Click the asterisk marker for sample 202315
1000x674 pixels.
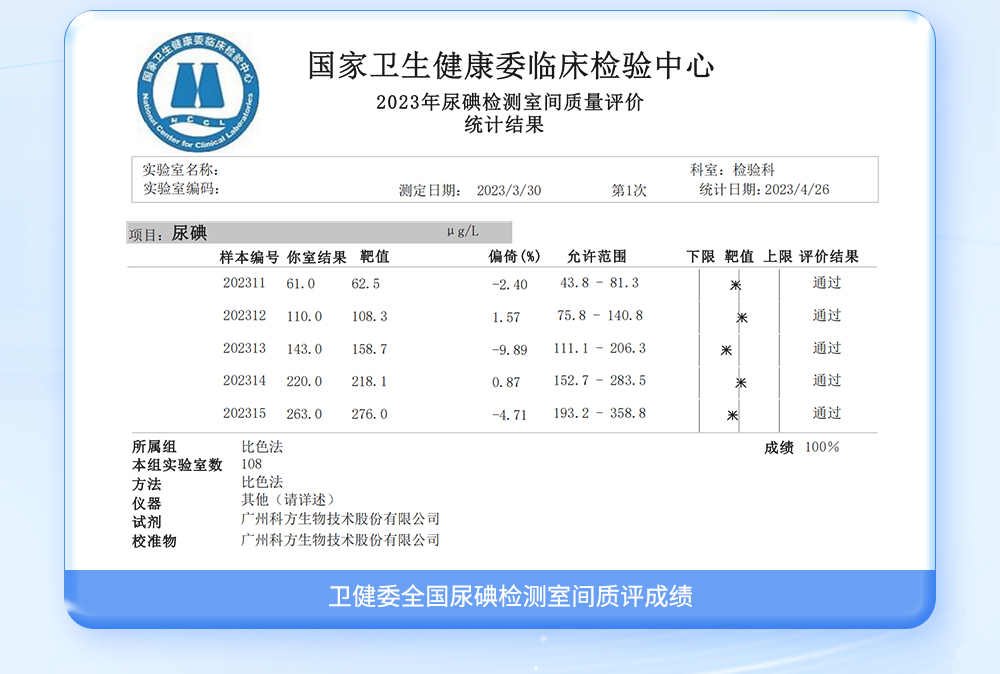(732, 415)
